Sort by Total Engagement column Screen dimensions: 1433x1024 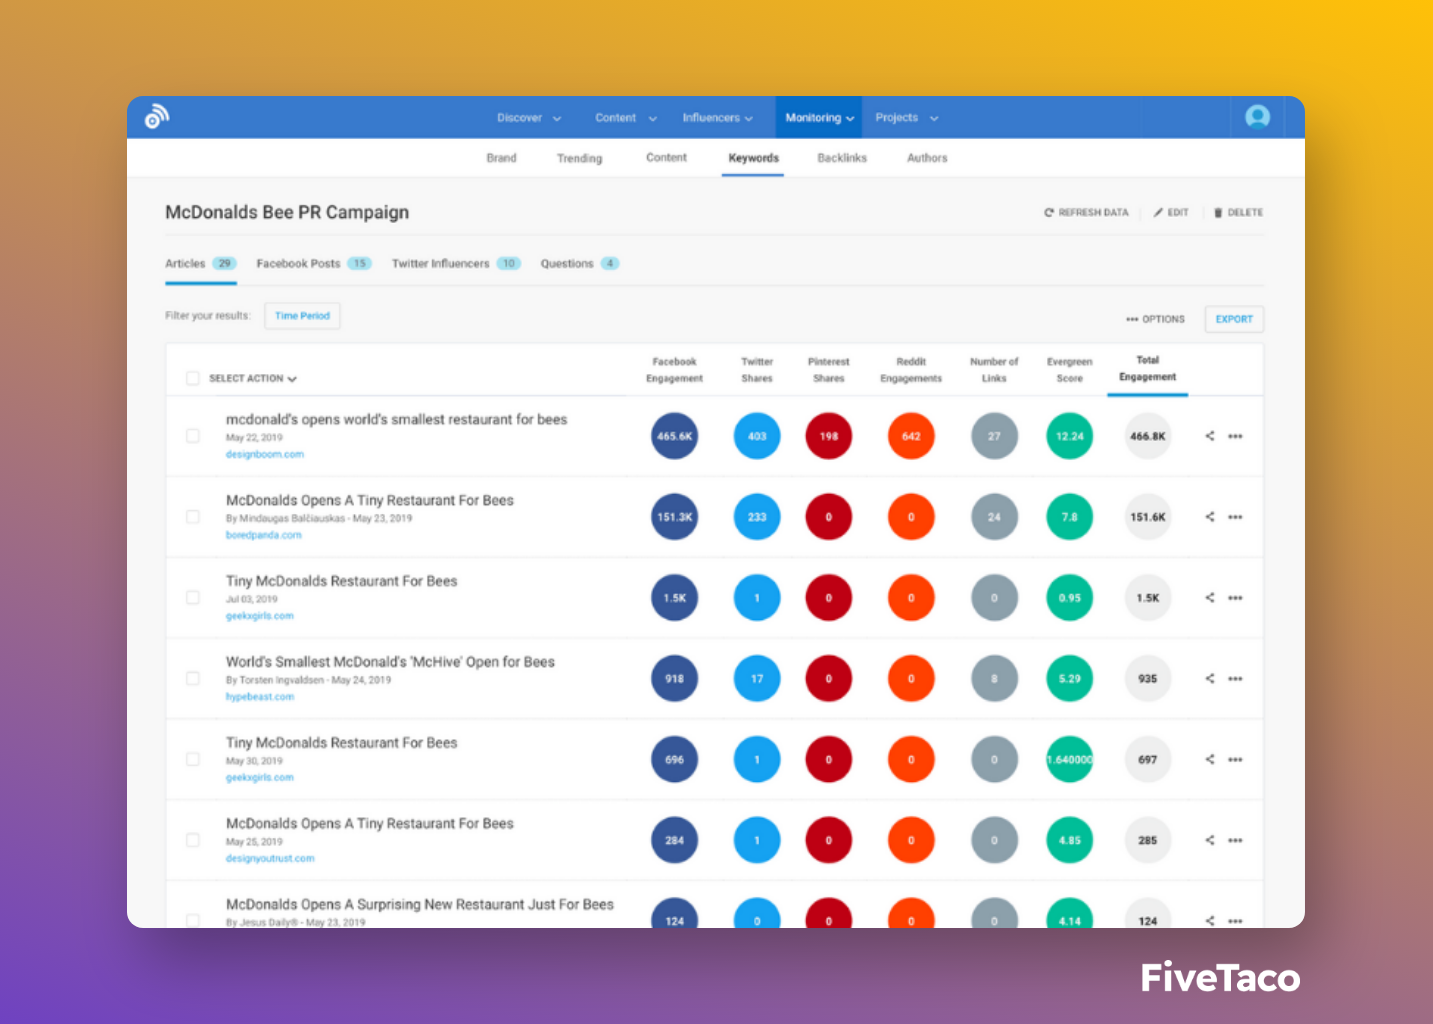pos(1148,369)
